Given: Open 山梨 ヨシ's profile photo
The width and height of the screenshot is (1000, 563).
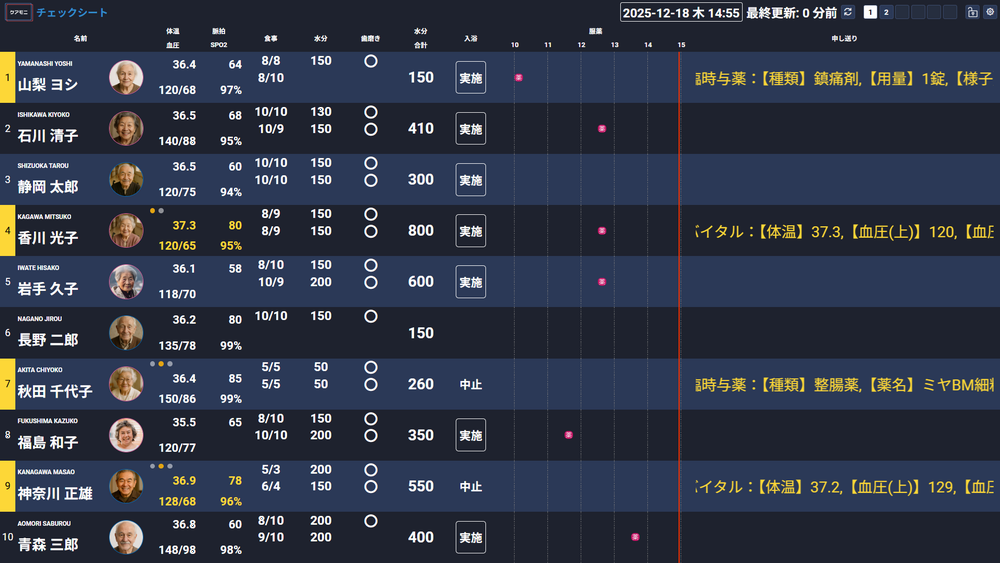Looking at the screenshot, I should pyautogui.click(x=126, y=78).
